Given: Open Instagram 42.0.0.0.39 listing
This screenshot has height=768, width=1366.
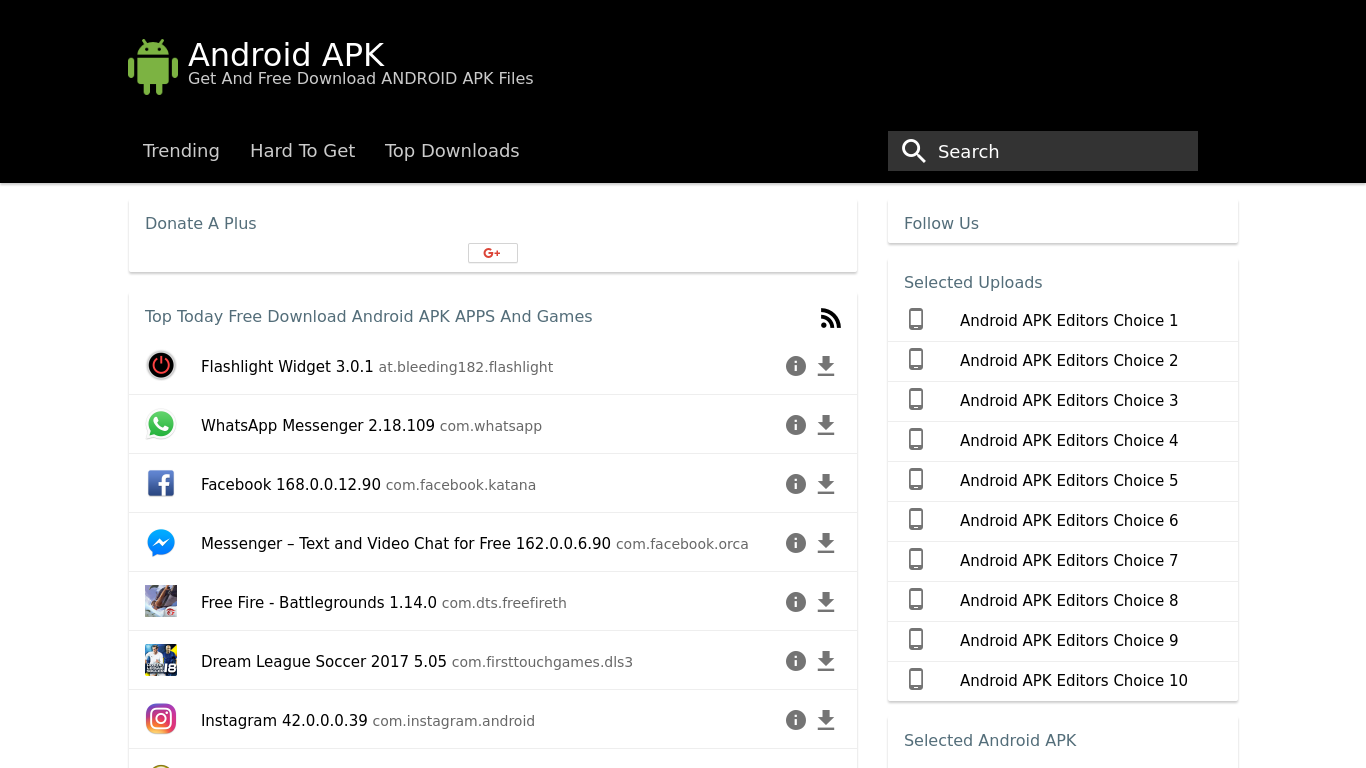Looking at the screenshot, I should pos(284,721).
